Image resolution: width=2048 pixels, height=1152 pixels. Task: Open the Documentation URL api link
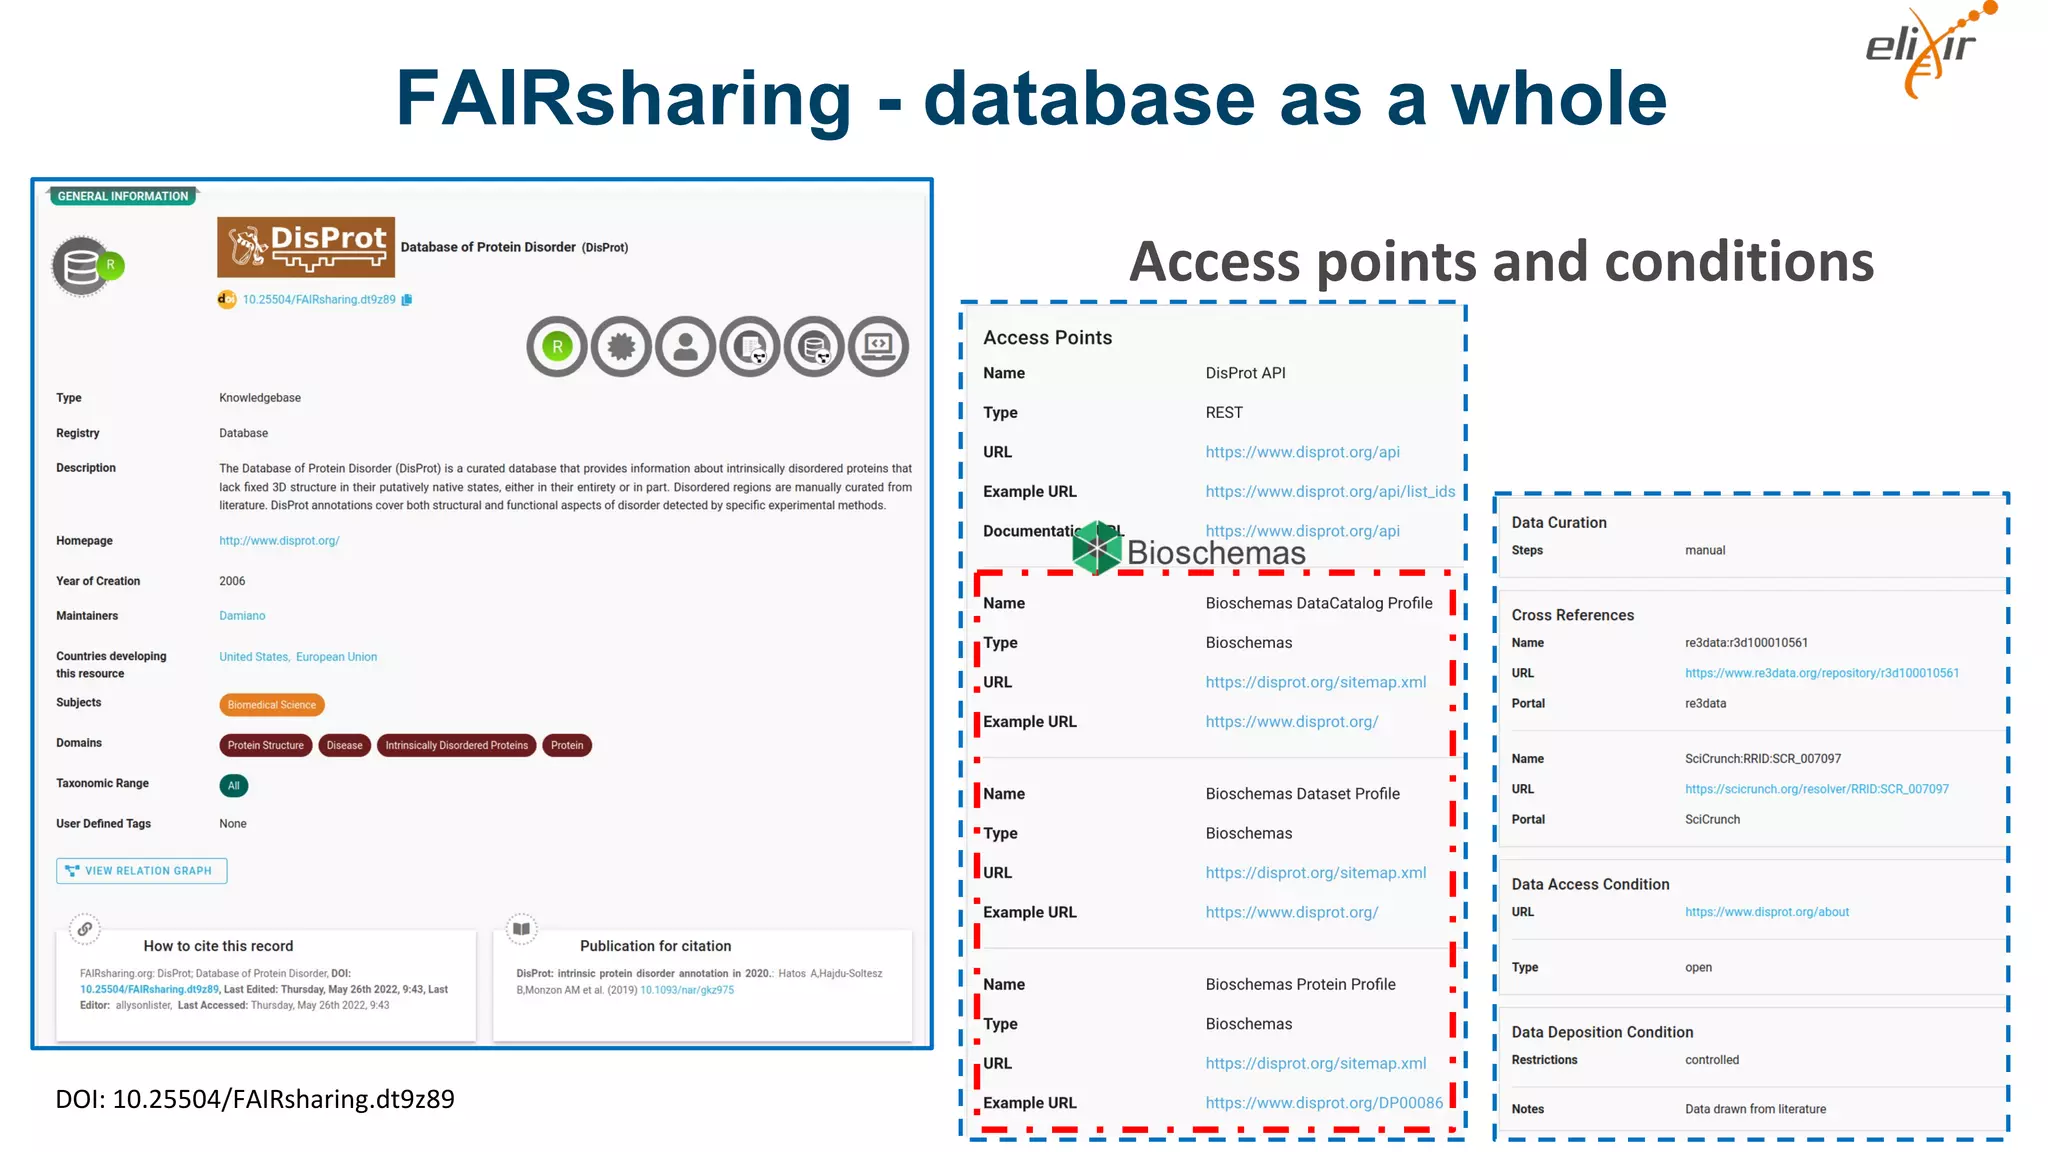click(1302, 531)
